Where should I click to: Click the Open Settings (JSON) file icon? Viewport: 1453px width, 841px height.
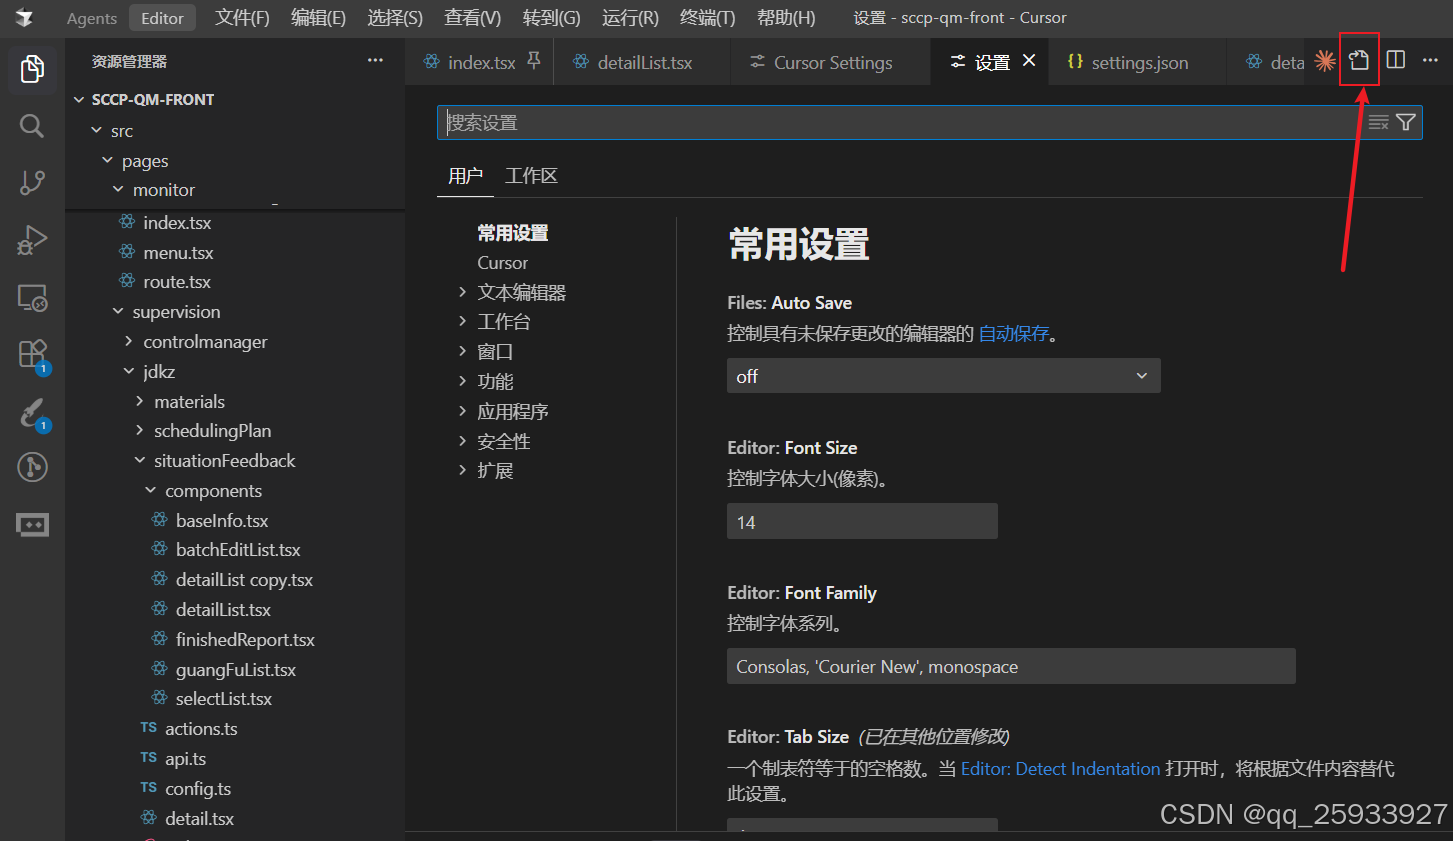coord(1359,61)
